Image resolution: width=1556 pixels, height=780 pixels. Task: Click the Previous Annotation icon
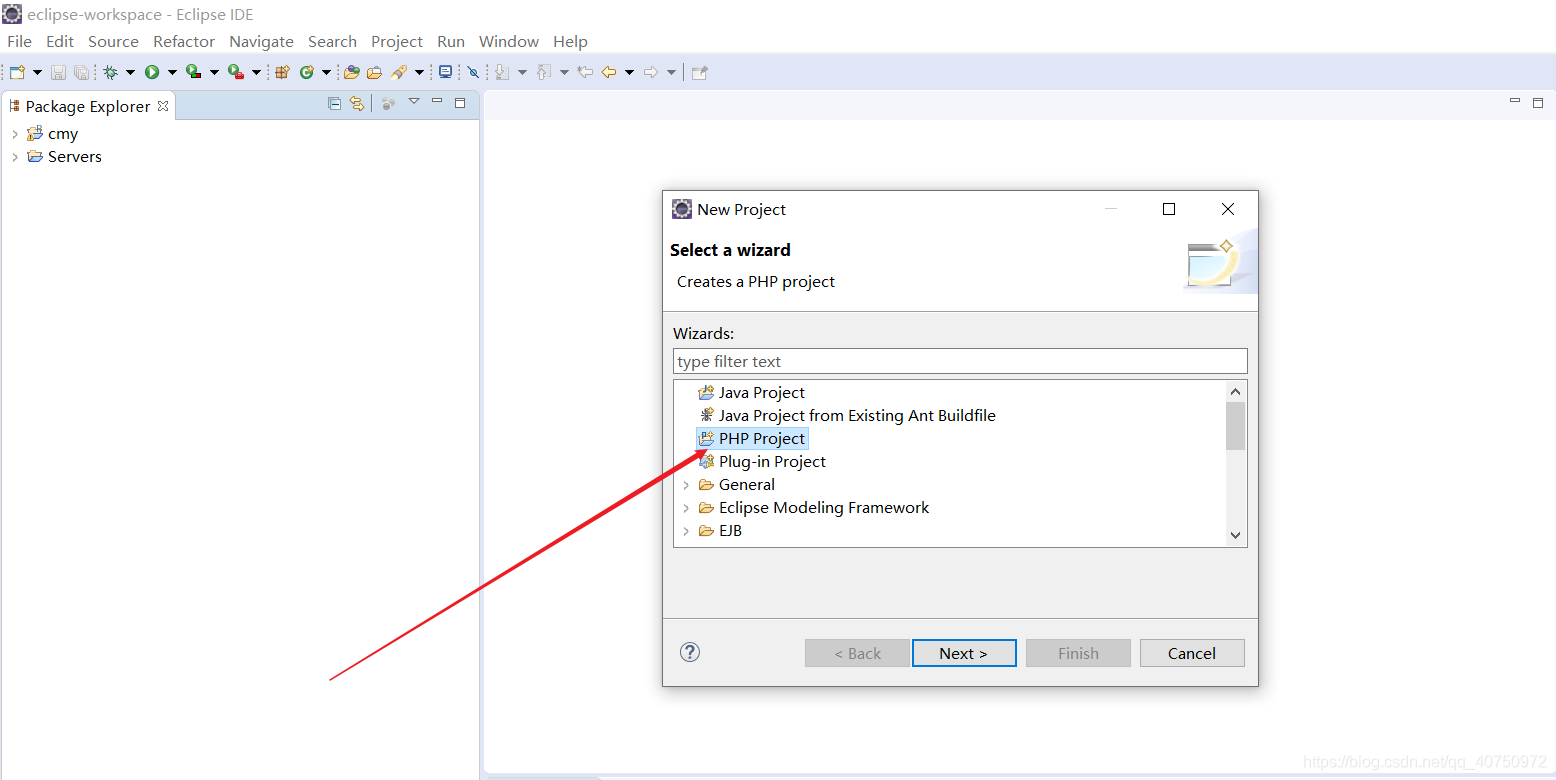[544, 72]
